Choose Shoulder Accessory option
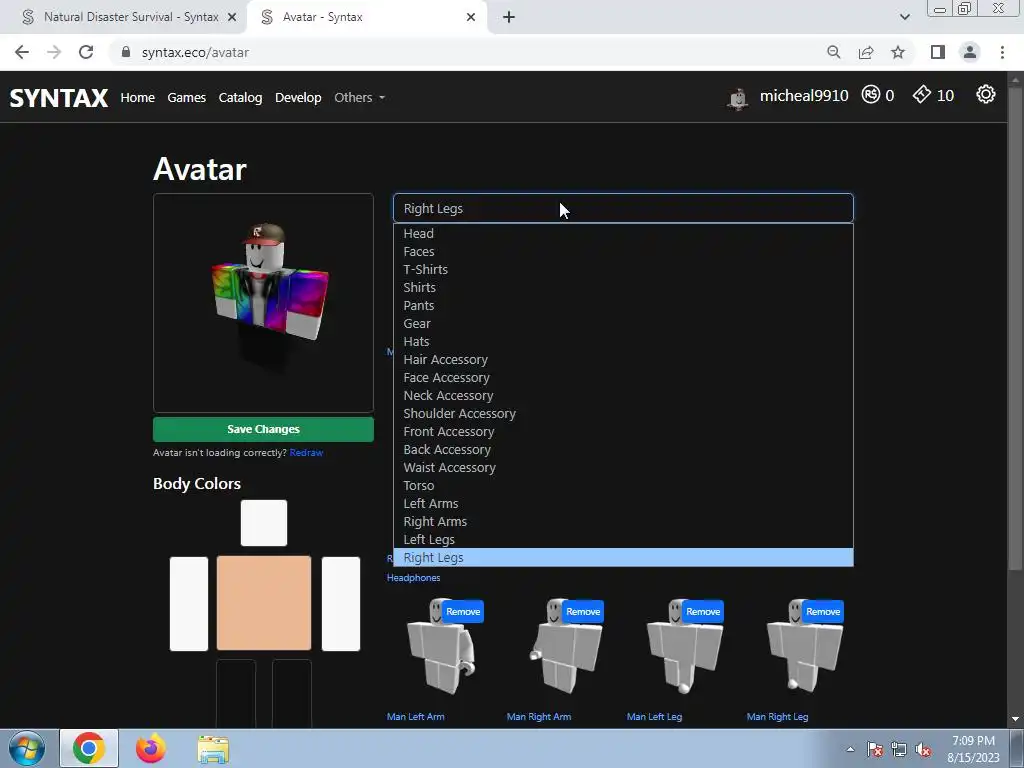 [623, 413]
